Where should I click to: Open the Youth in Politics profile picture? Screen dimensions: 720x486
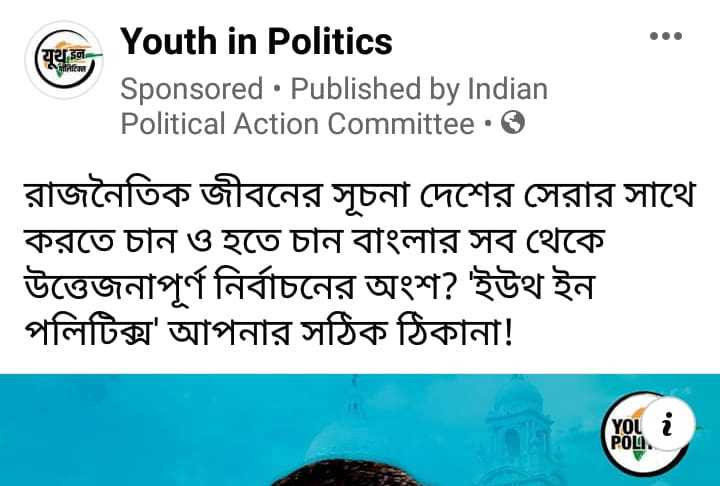[64, 60]
